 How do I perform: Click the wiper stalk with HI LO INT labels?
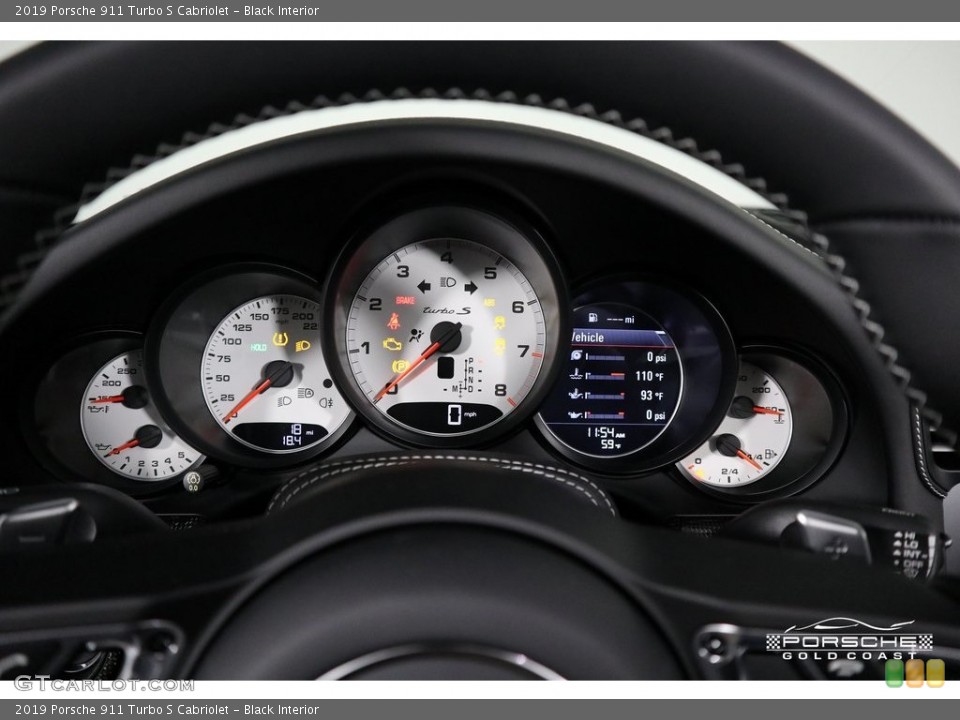839,540
